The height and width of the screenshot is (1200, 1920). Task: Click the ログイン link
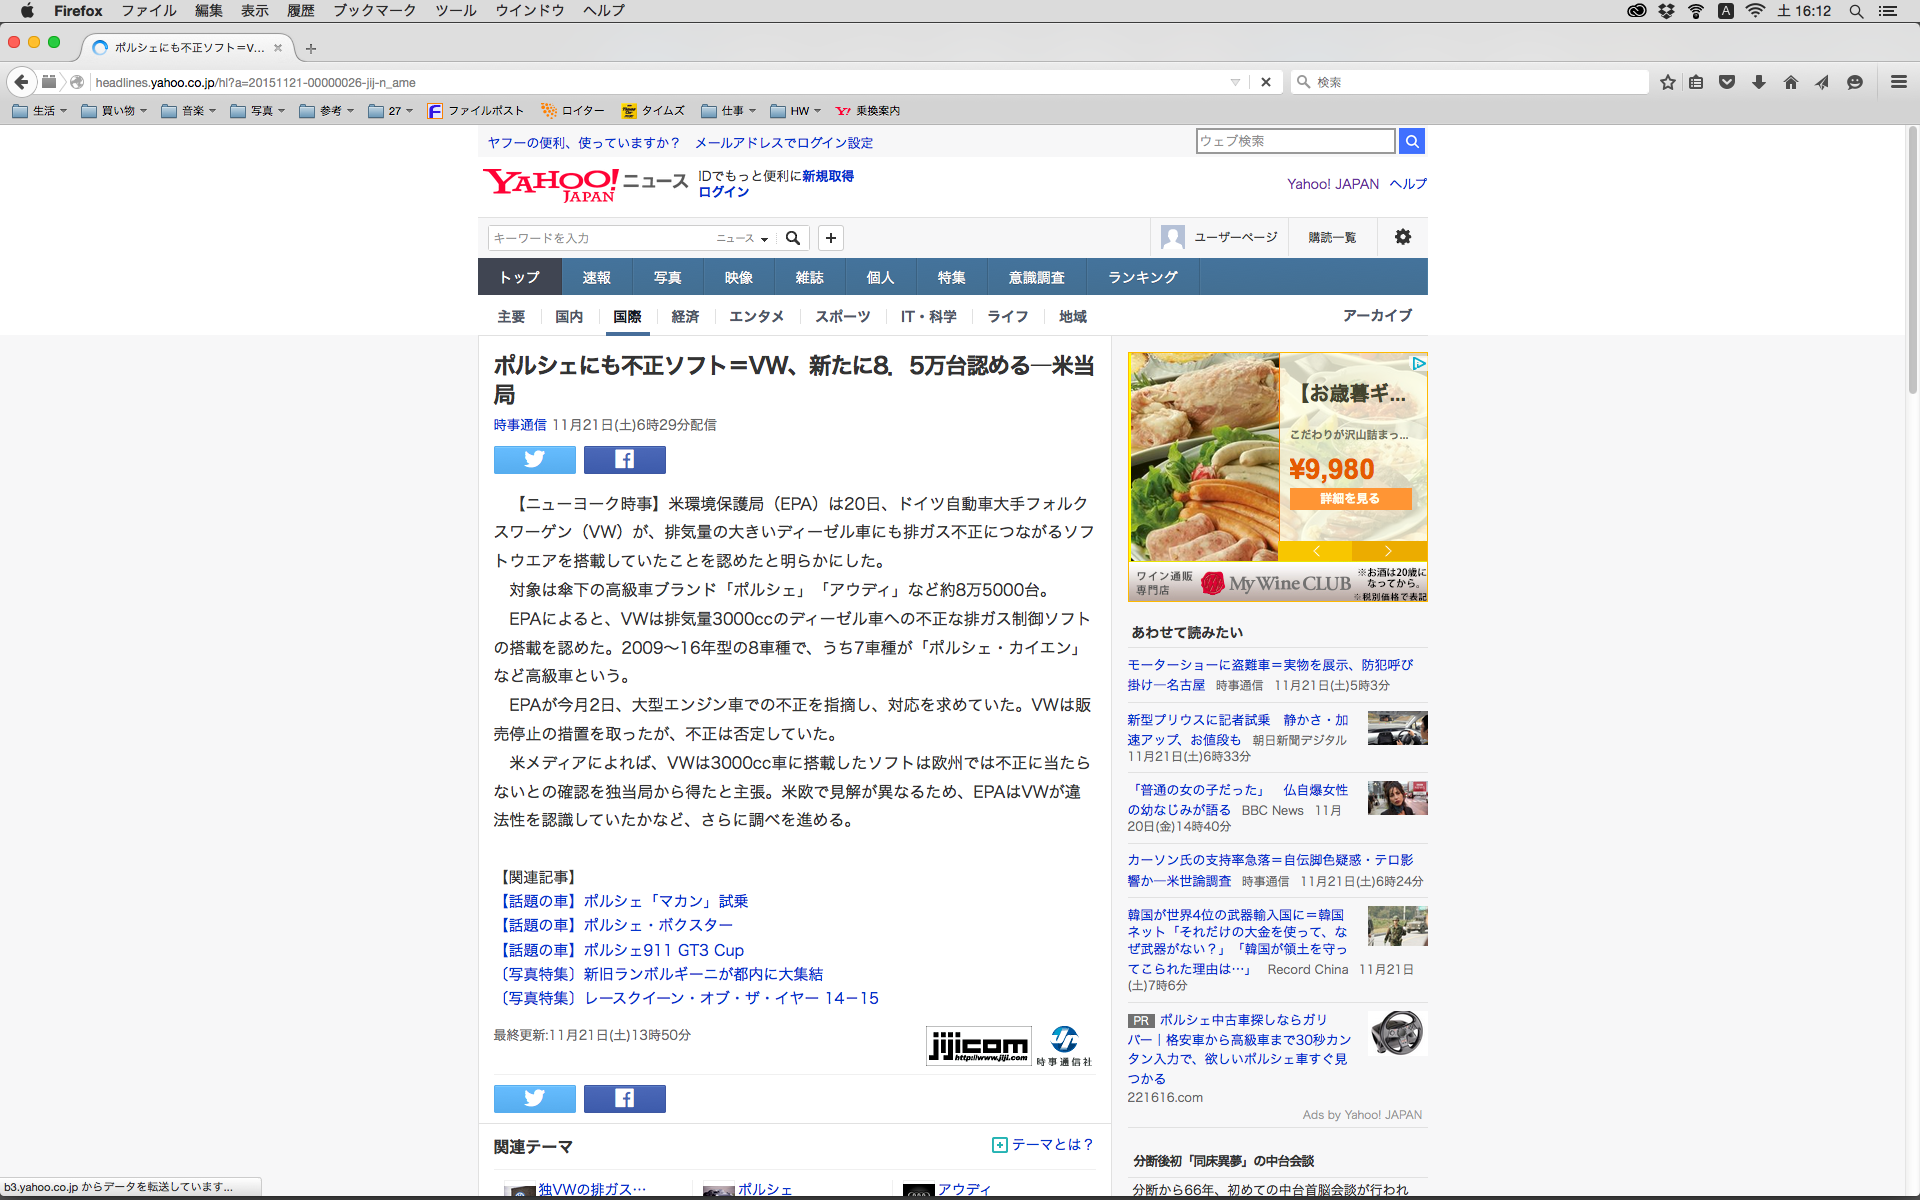(x=723, y=192)
